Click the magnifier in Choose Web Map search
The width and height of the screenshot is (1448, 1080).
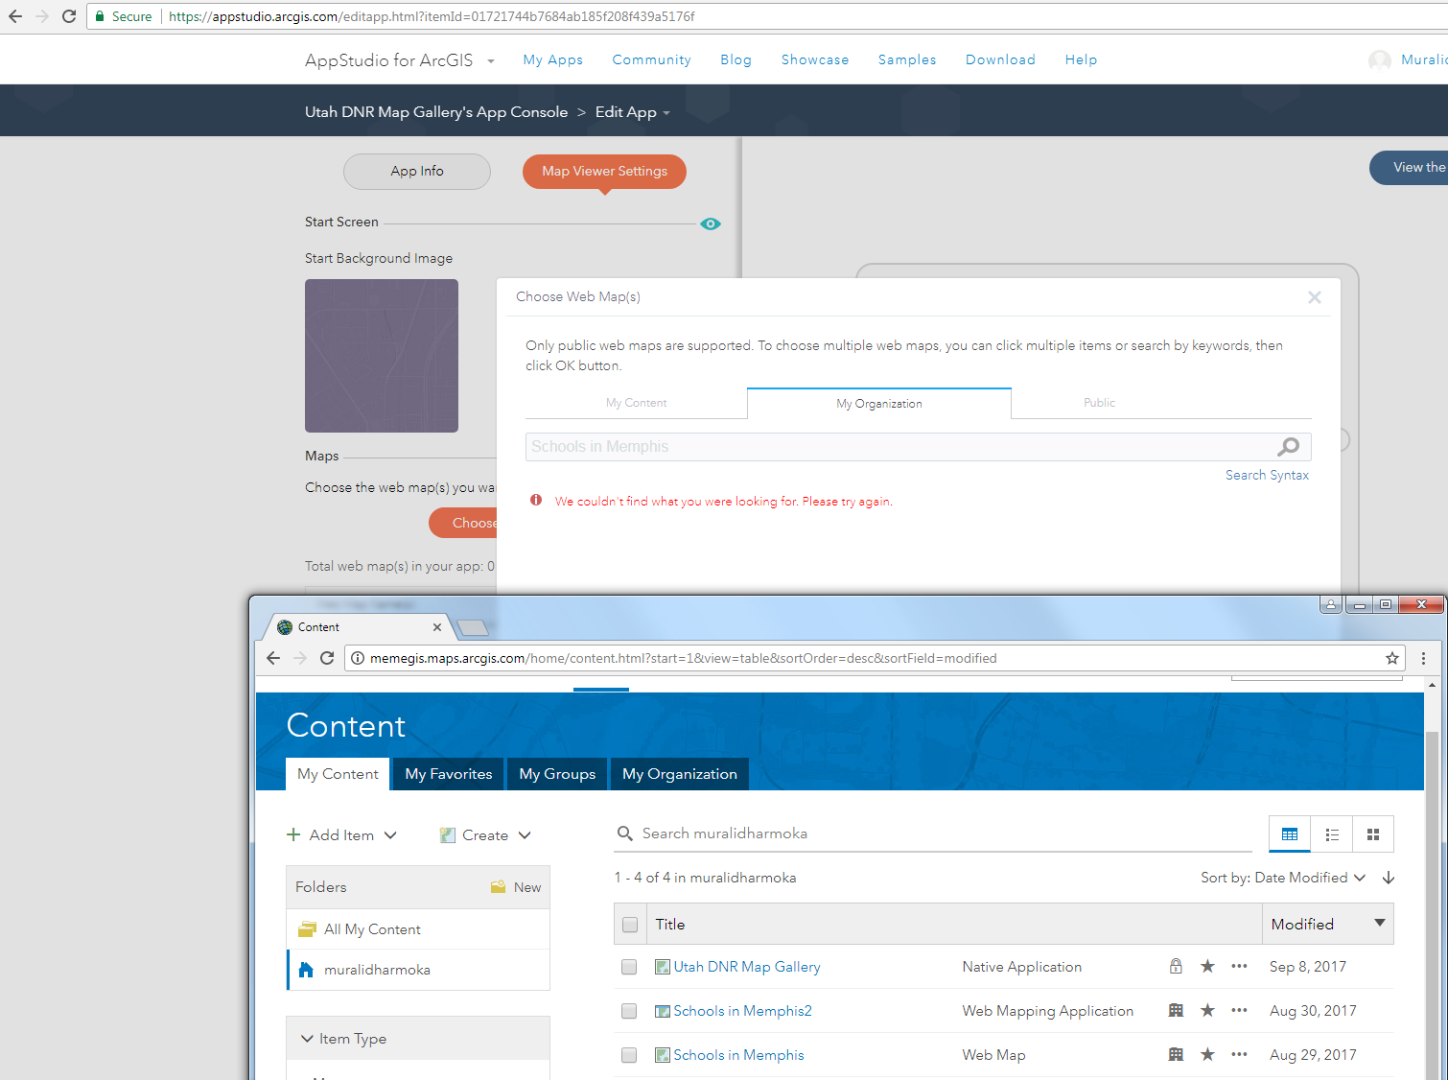tap(1289, 446)
